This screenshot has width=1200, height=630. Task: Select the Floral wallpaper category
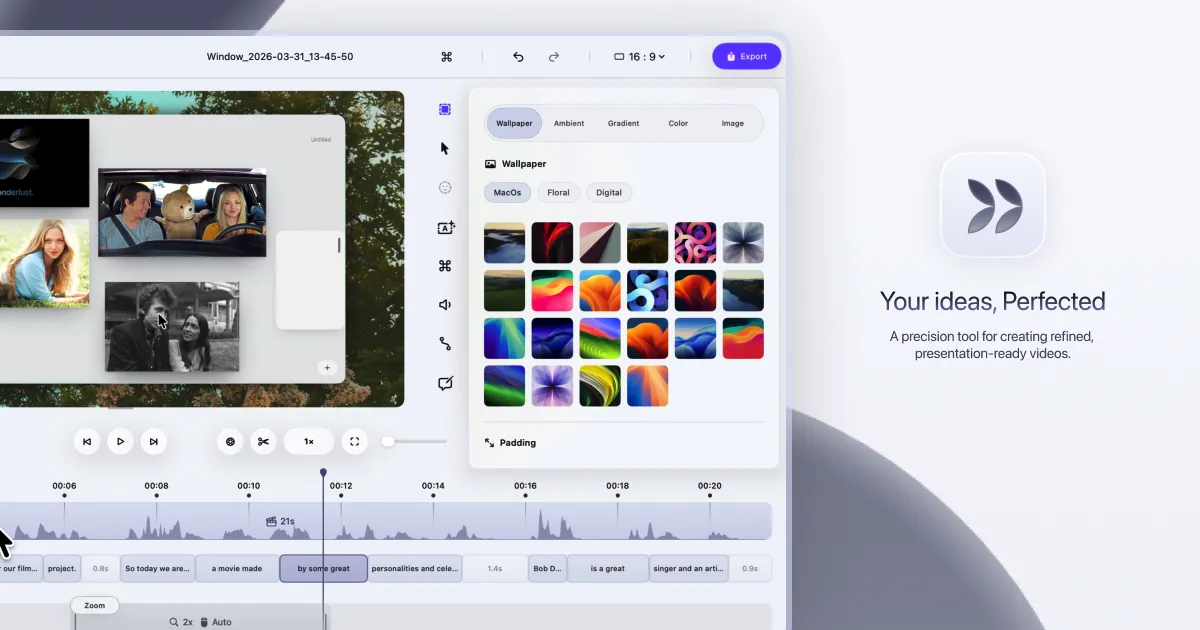558,192
